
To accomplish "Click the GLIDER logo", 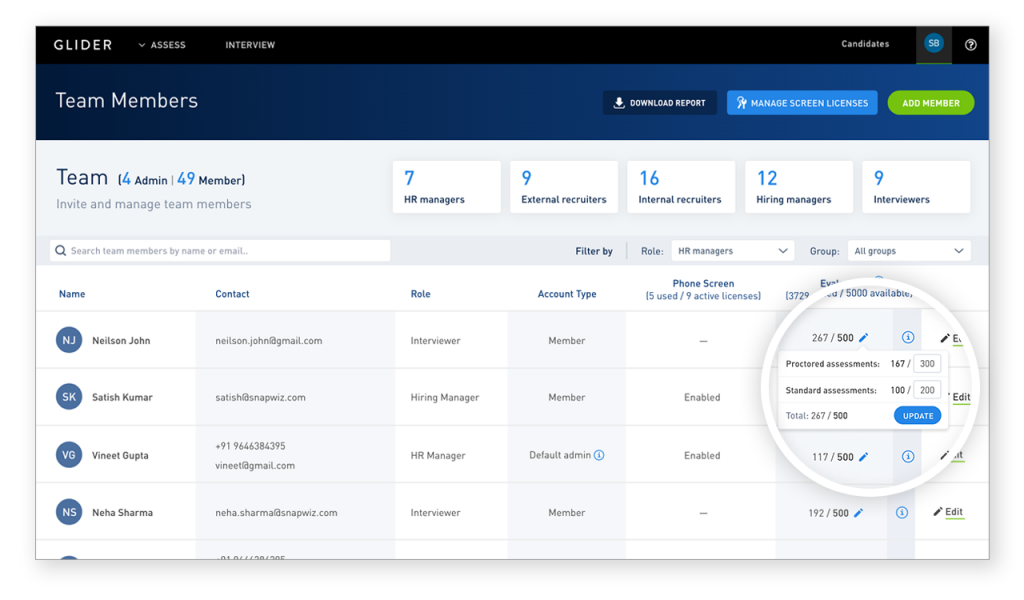I will pyautogui.click(x=83, y=45).
